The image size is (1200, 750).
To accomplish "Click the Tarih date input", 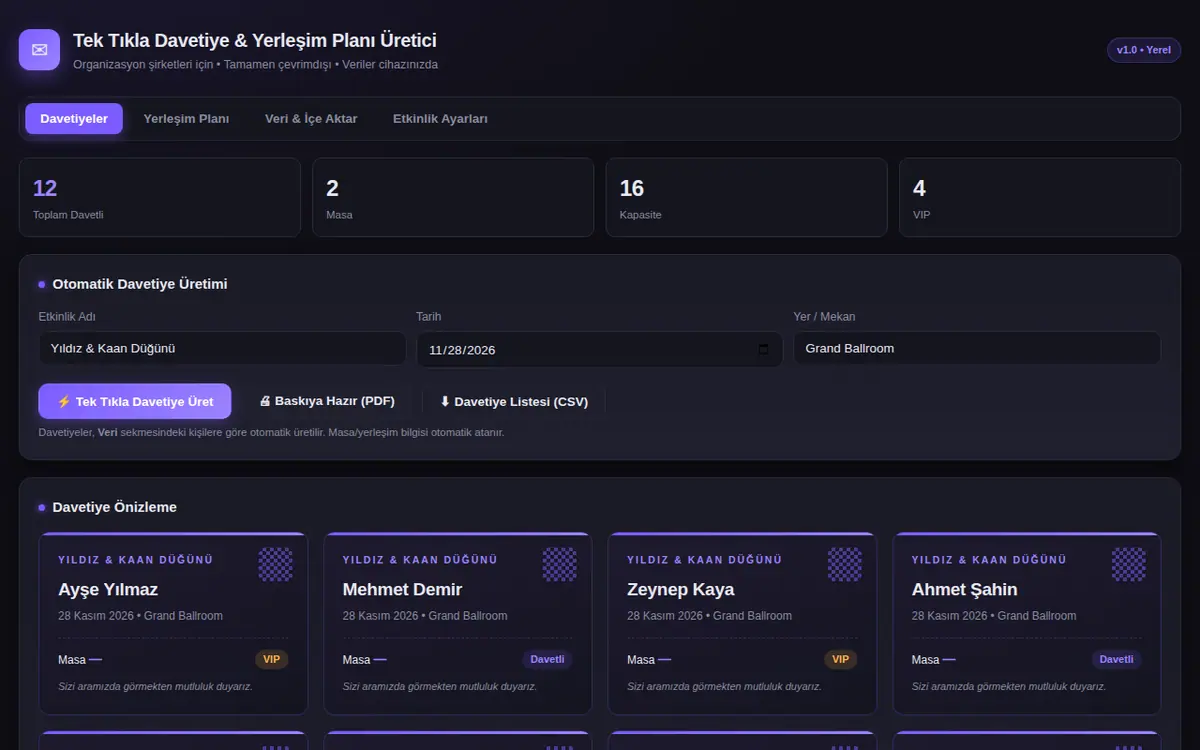I will point(599,349).
